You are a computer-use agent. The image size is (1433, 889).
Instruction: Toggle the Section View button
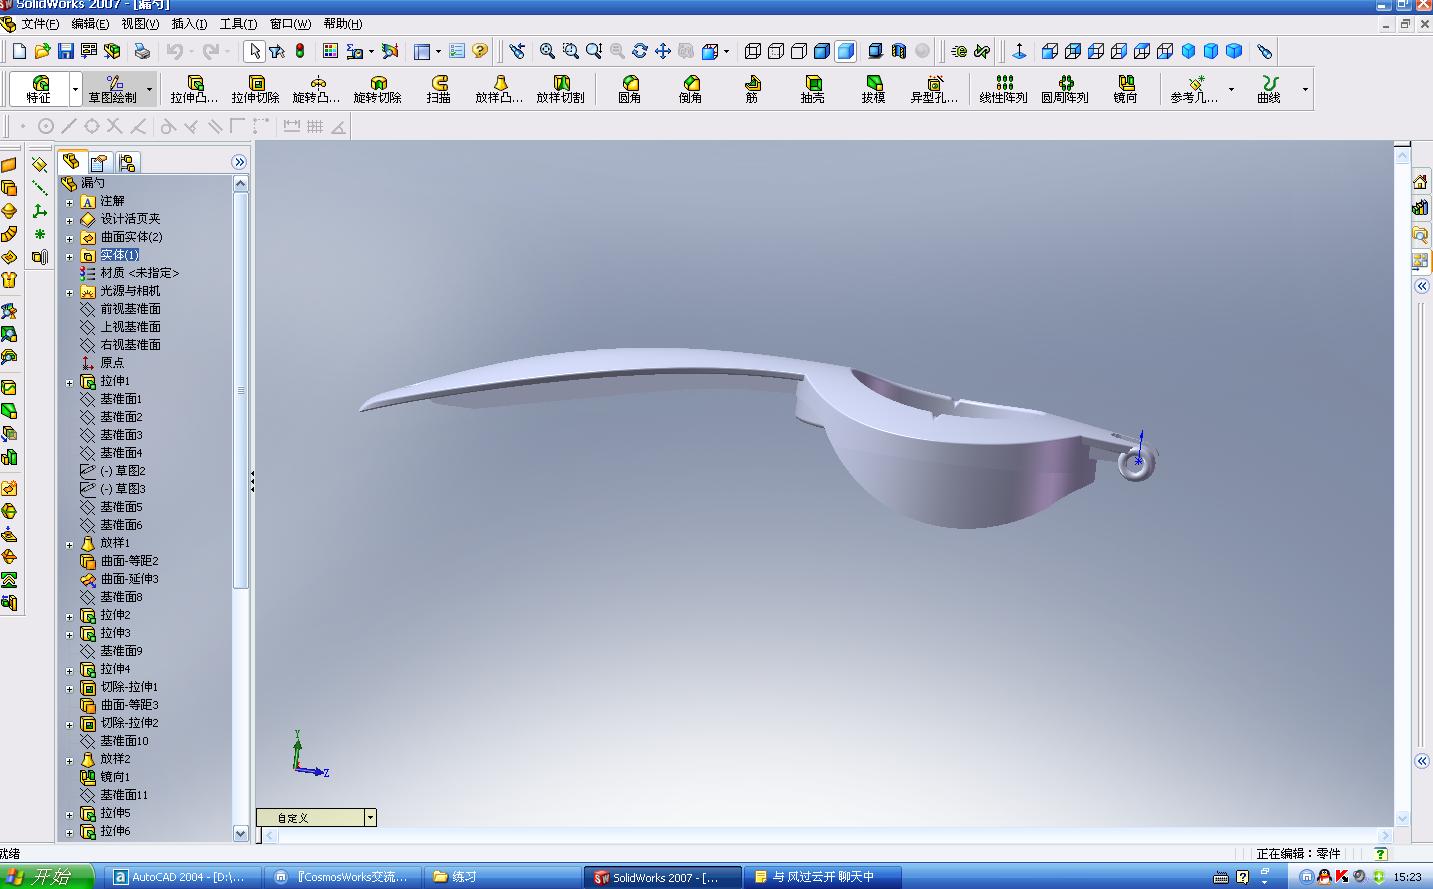click(898, 51)
